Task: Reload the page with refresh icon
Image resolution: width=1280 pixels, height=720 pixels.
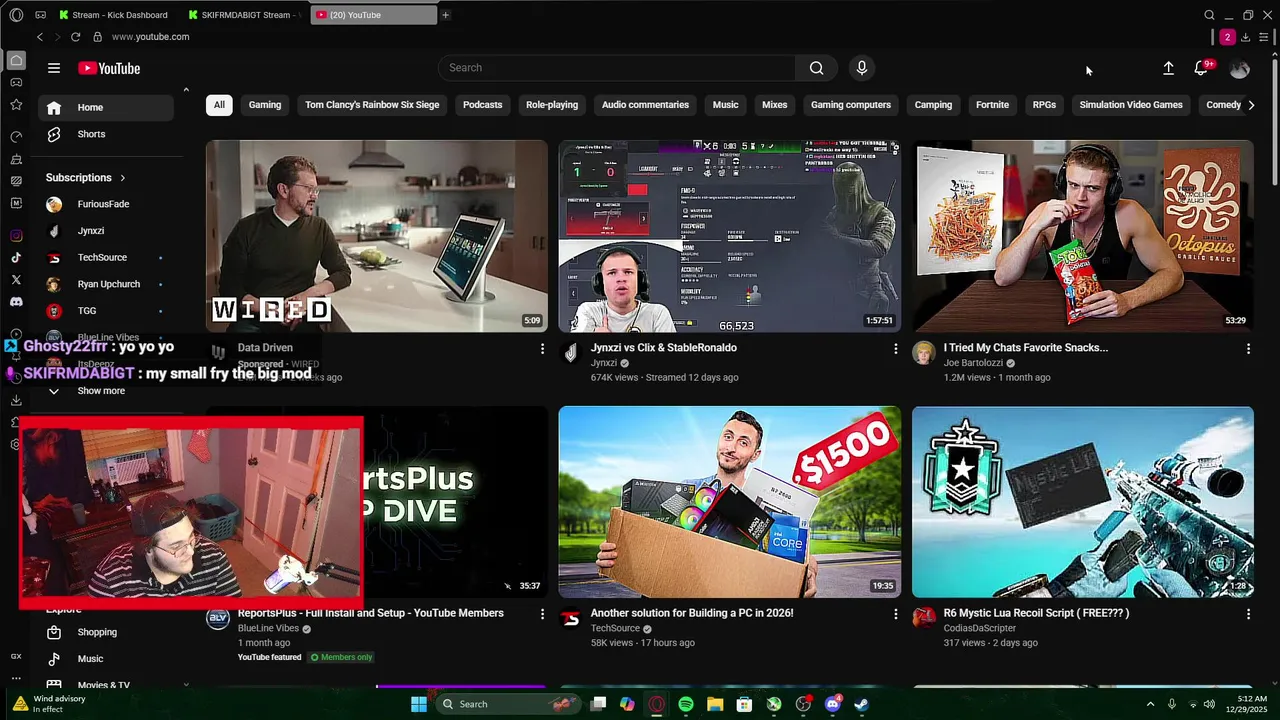Action: coord(75,37)
